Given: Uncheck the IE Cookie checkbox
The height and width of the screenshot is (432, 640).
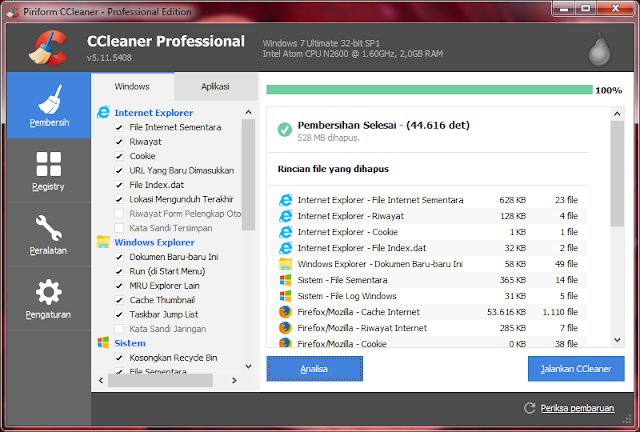Looking at the screenshot, I should pos(119,156).
